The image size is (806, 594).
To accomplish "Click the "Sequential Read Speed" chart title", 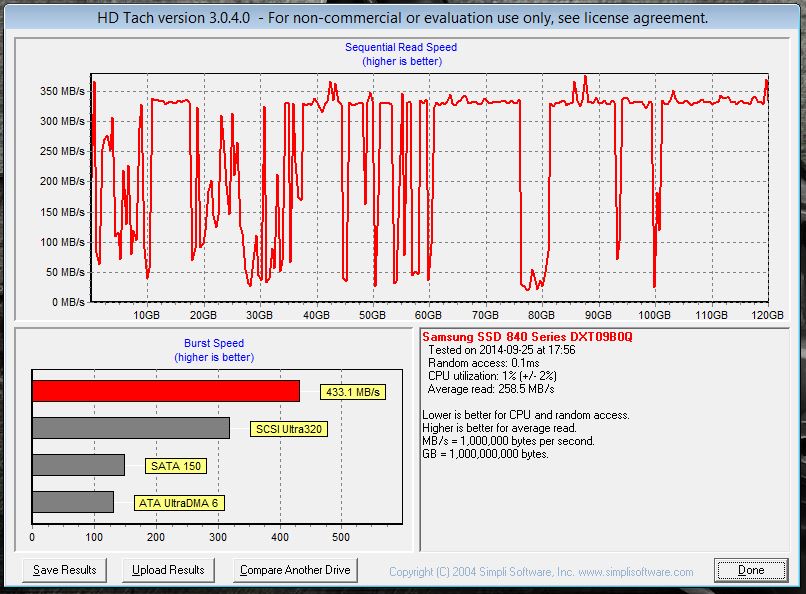I will point(401,47).
